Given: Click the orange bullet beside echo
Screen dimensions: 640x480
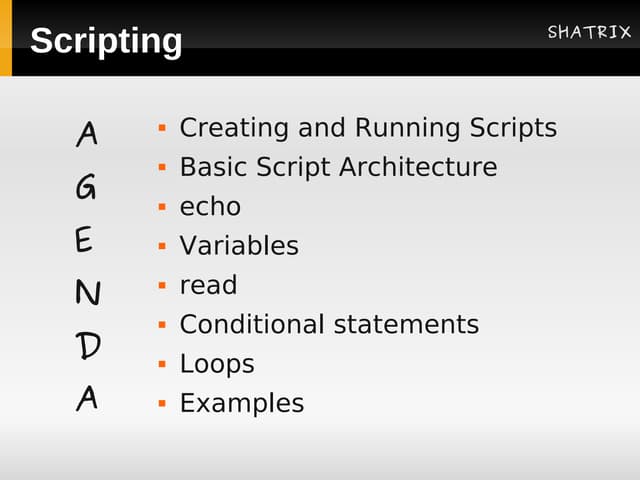Looking at the screenshot, I should tap(160, 207).
